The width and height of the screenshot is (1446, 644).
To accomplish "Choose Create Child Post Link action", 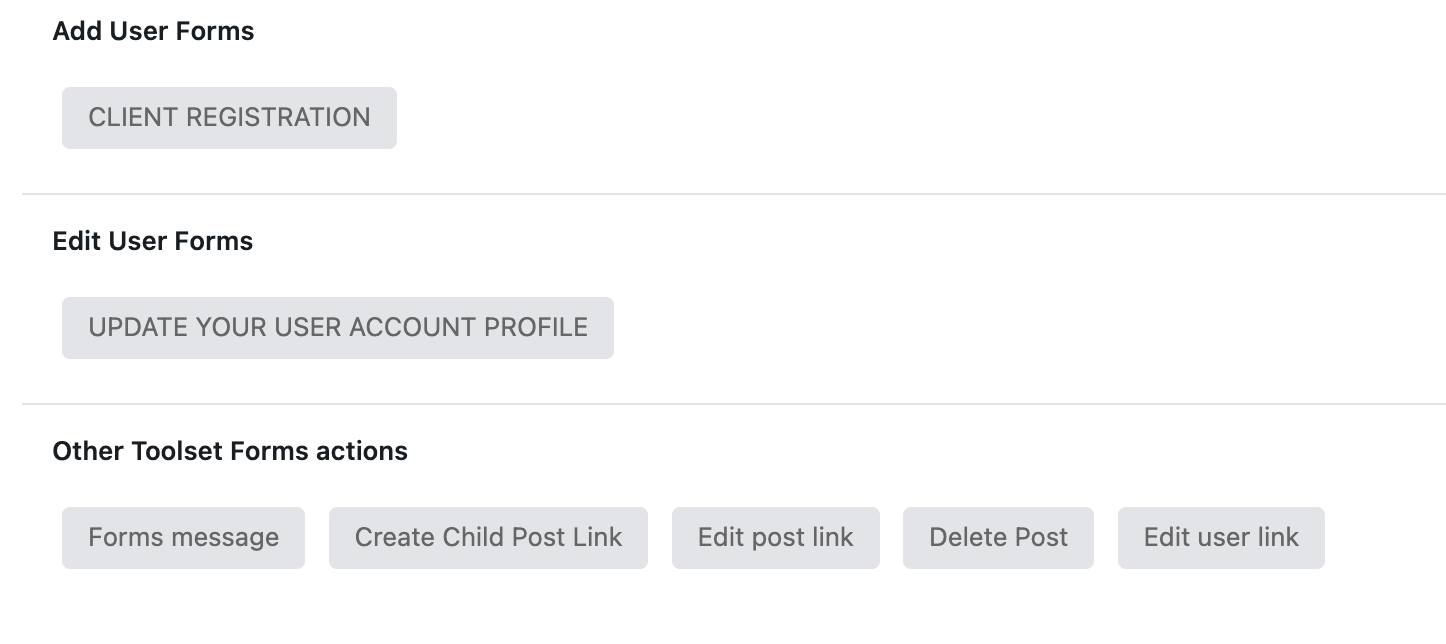I will point(488,538).
